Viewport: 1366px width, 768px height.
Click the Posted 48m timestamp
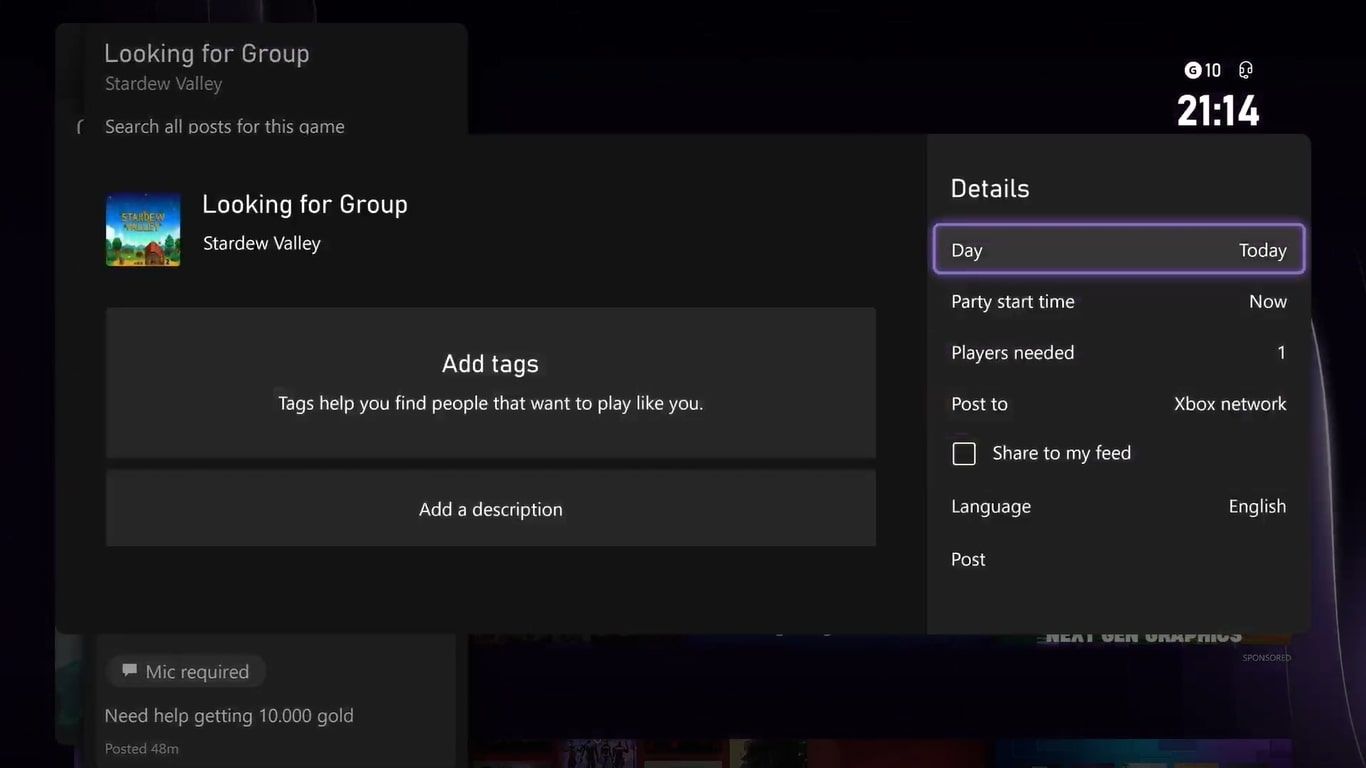click(142, 748)
